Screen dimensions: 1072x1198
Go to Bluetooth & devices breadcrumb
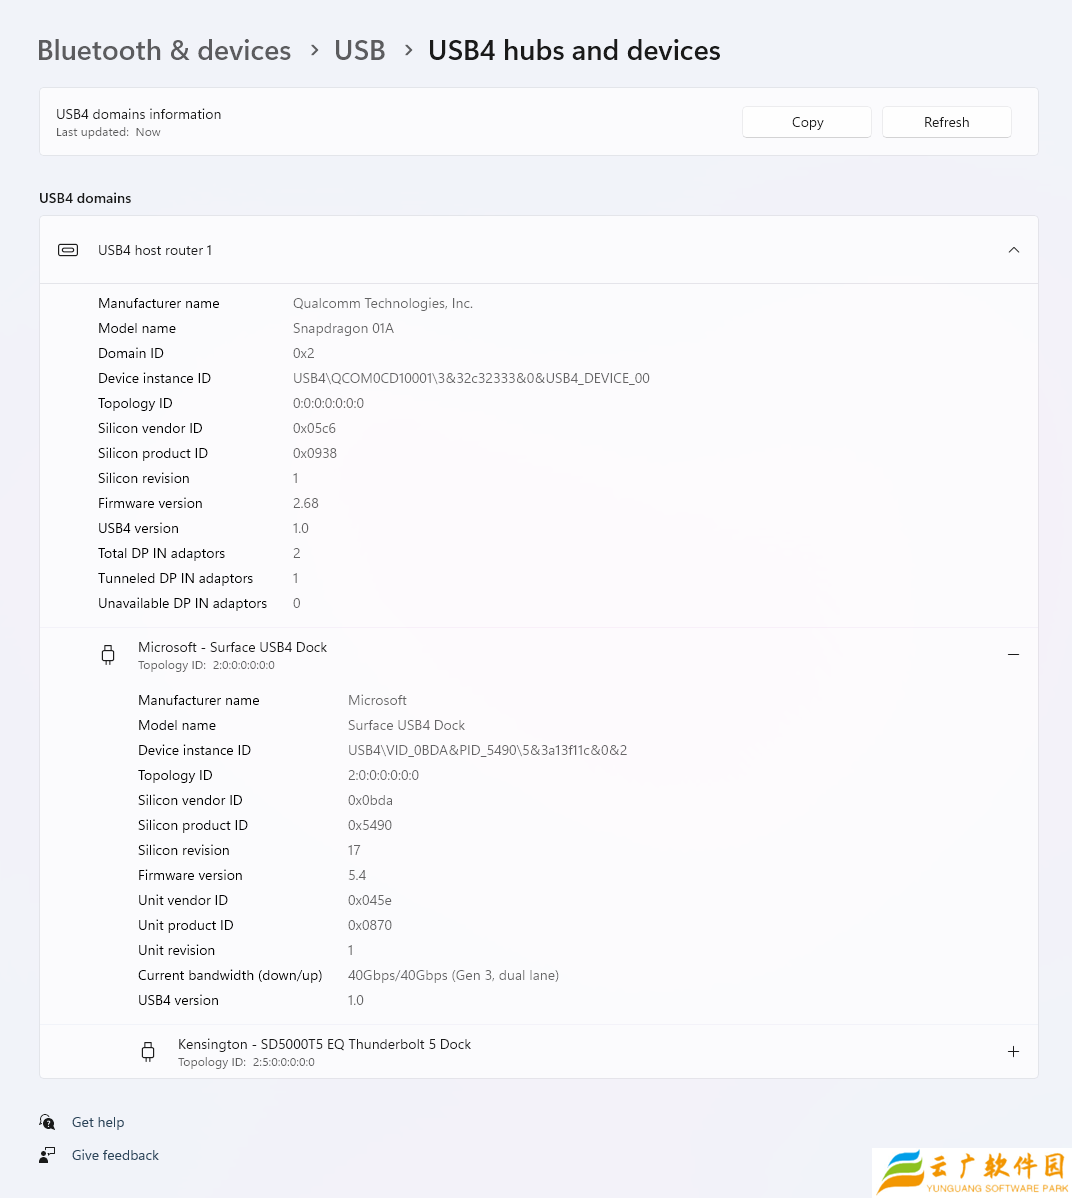tap(164, 50)
